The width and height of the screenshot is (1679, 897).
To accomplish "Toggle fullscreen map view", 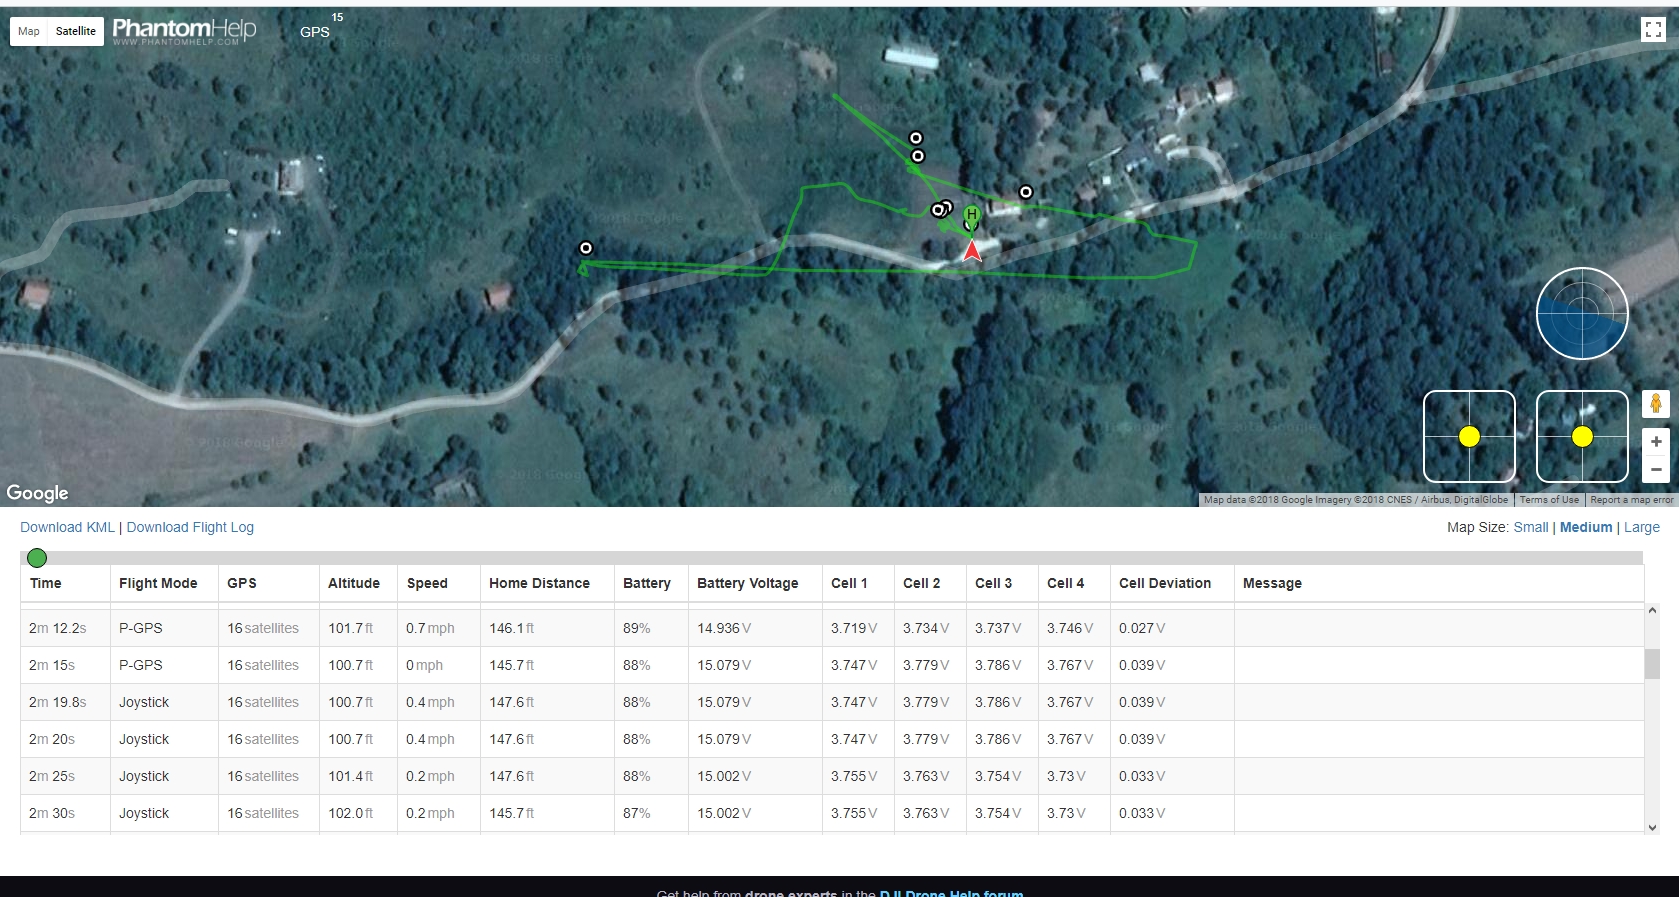I will pyautogui.click(x=1653, y=30).
